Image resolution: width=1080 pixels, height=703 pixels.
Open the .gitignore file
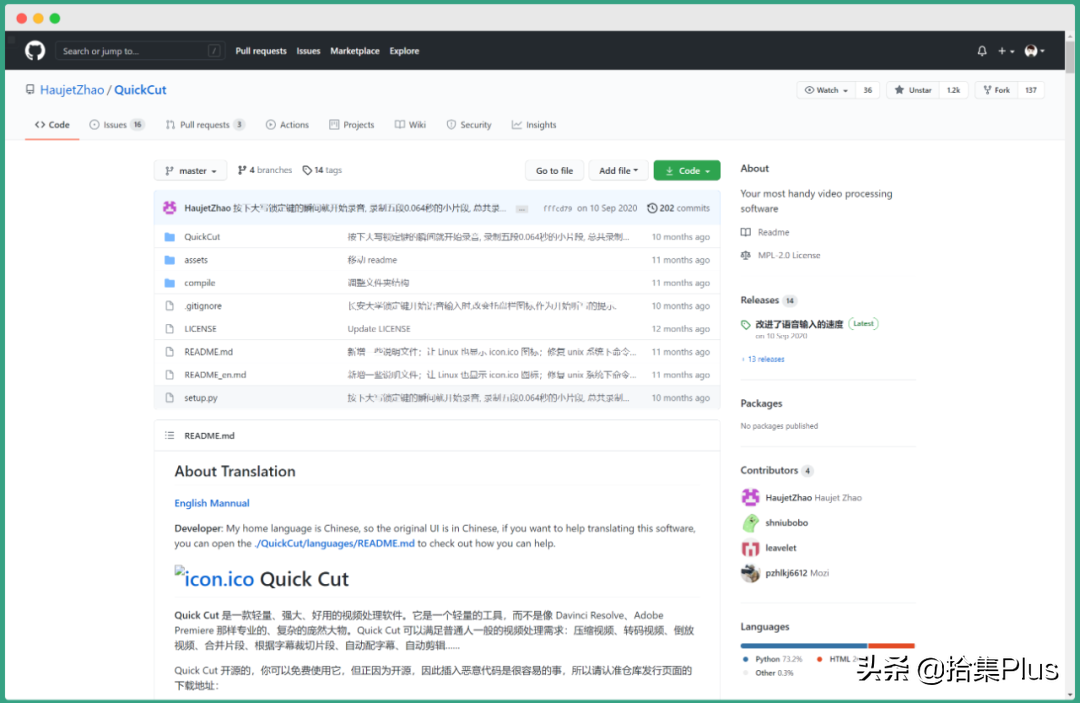click(x=203, y=306)
